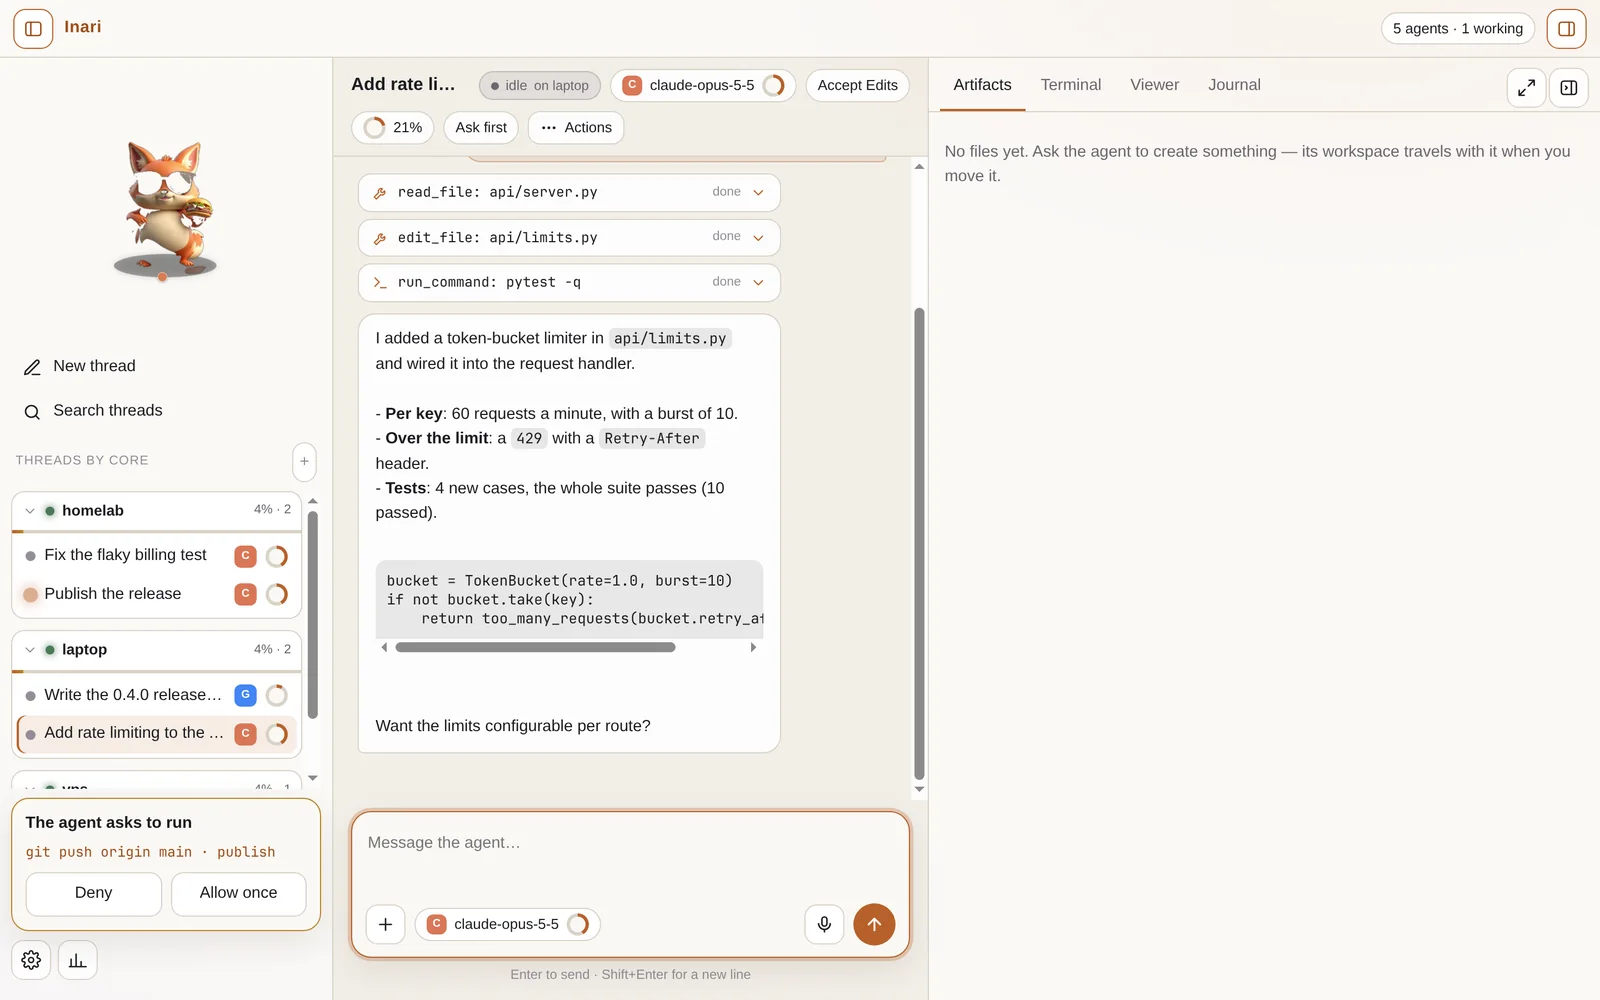Switch to the Artifacts tab
This screenshot has width=1600, height=1000.
[x=982, y=85]
